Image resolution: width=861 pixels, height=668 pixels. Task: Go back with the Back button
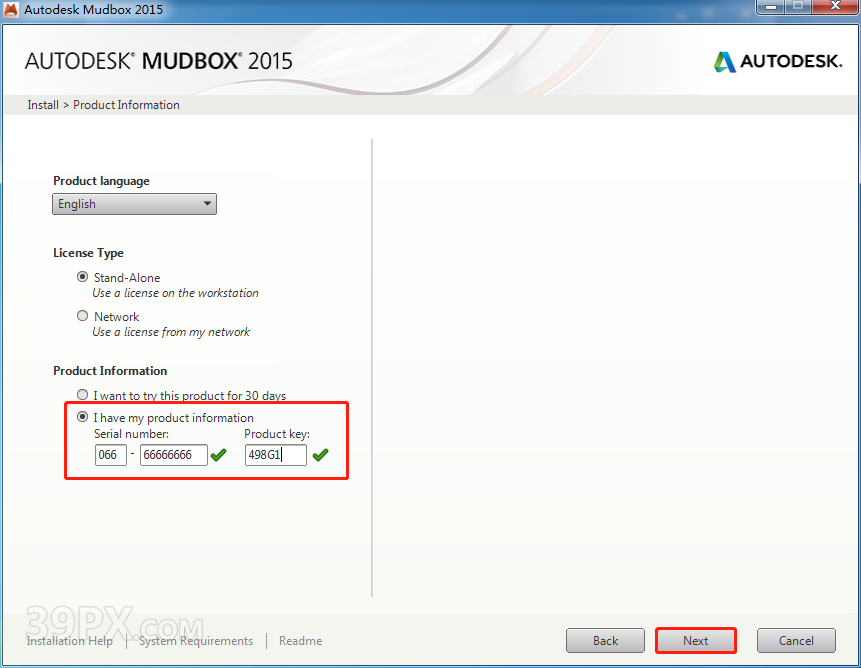[x=605, y=641]
